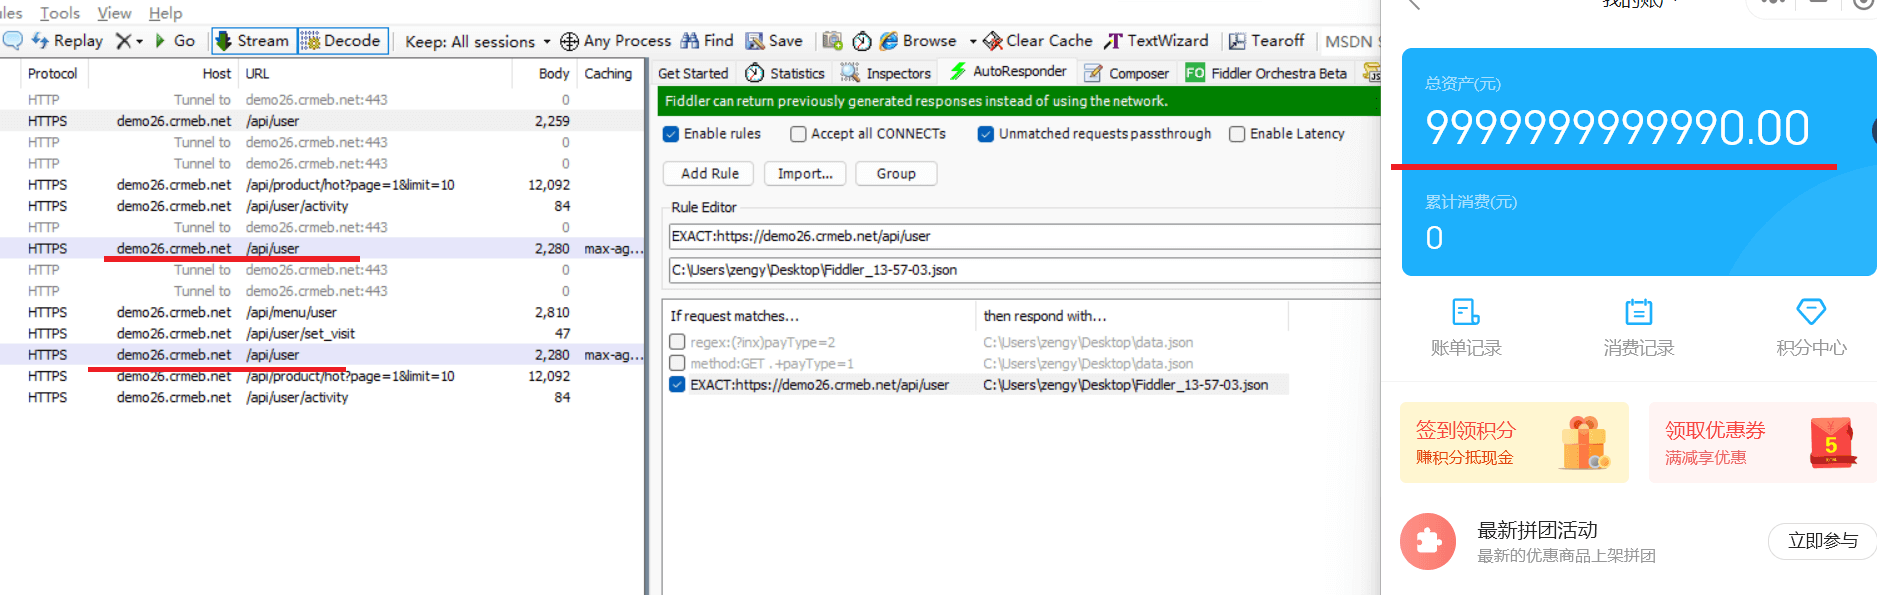Switch to Fiddler Orchestra Beta tab
Viewport: 1877px width, 595px height.
point(1266,73)
